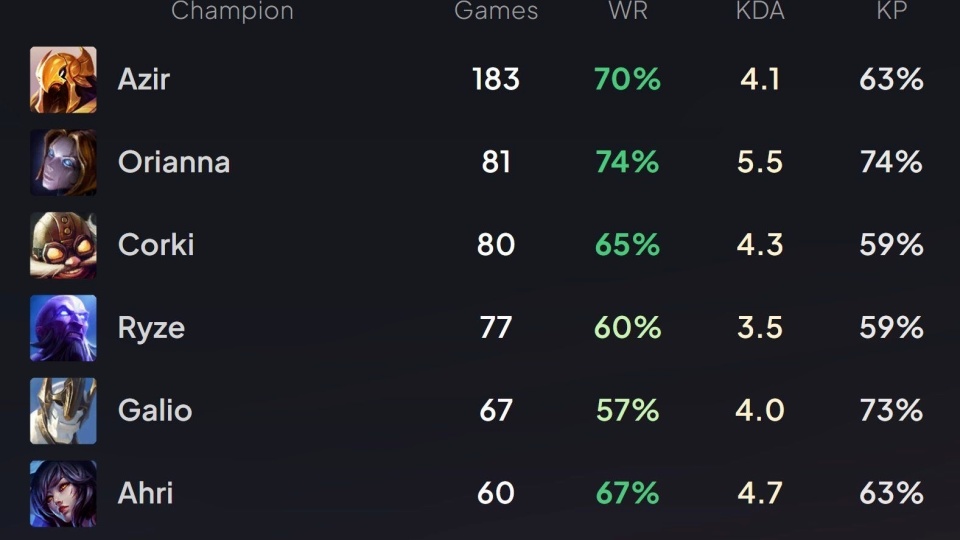Screen dimensions: 960x540
Task: Open the Ryze champion portrait icon
Action: (x=63, y=328)
